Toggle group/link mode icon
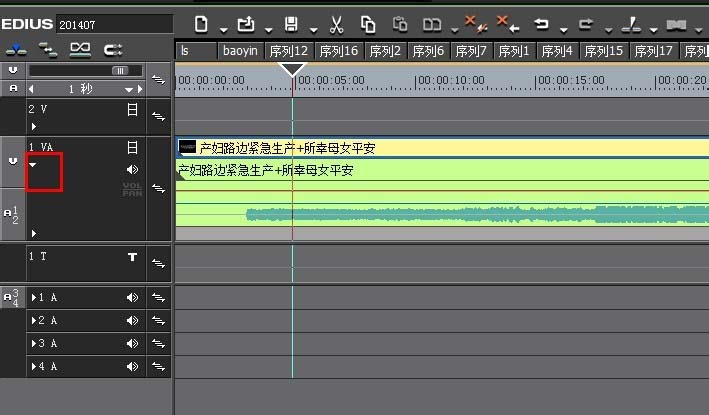 (80, 49)
